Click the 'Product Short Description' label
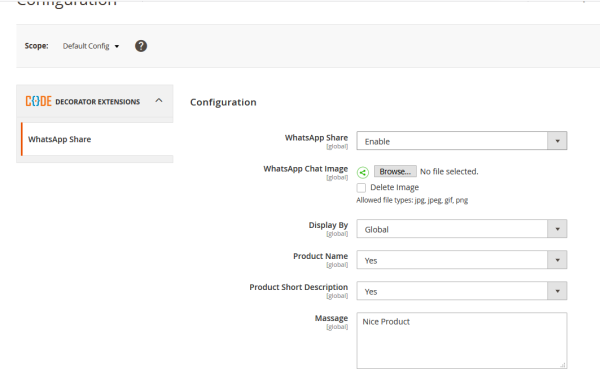This screenshot has height=369, width=600. coord(298,287)
